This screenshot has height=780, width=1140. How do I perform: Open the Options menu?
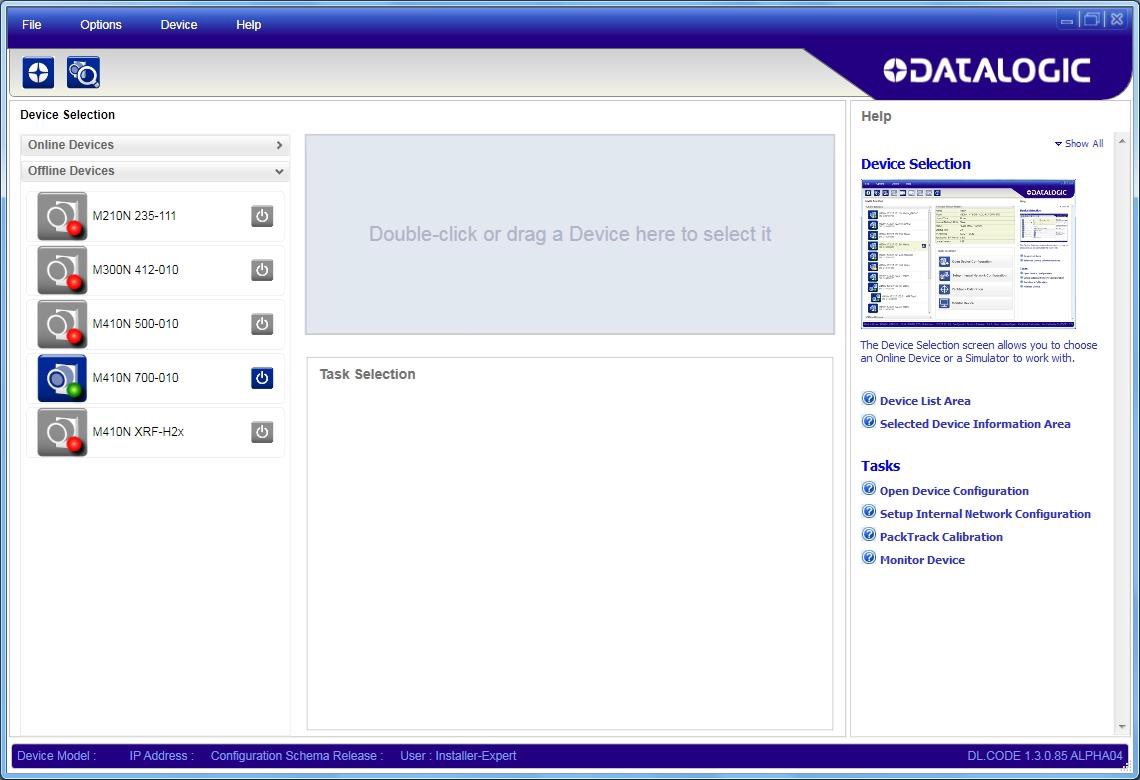[x=101, y=25]
